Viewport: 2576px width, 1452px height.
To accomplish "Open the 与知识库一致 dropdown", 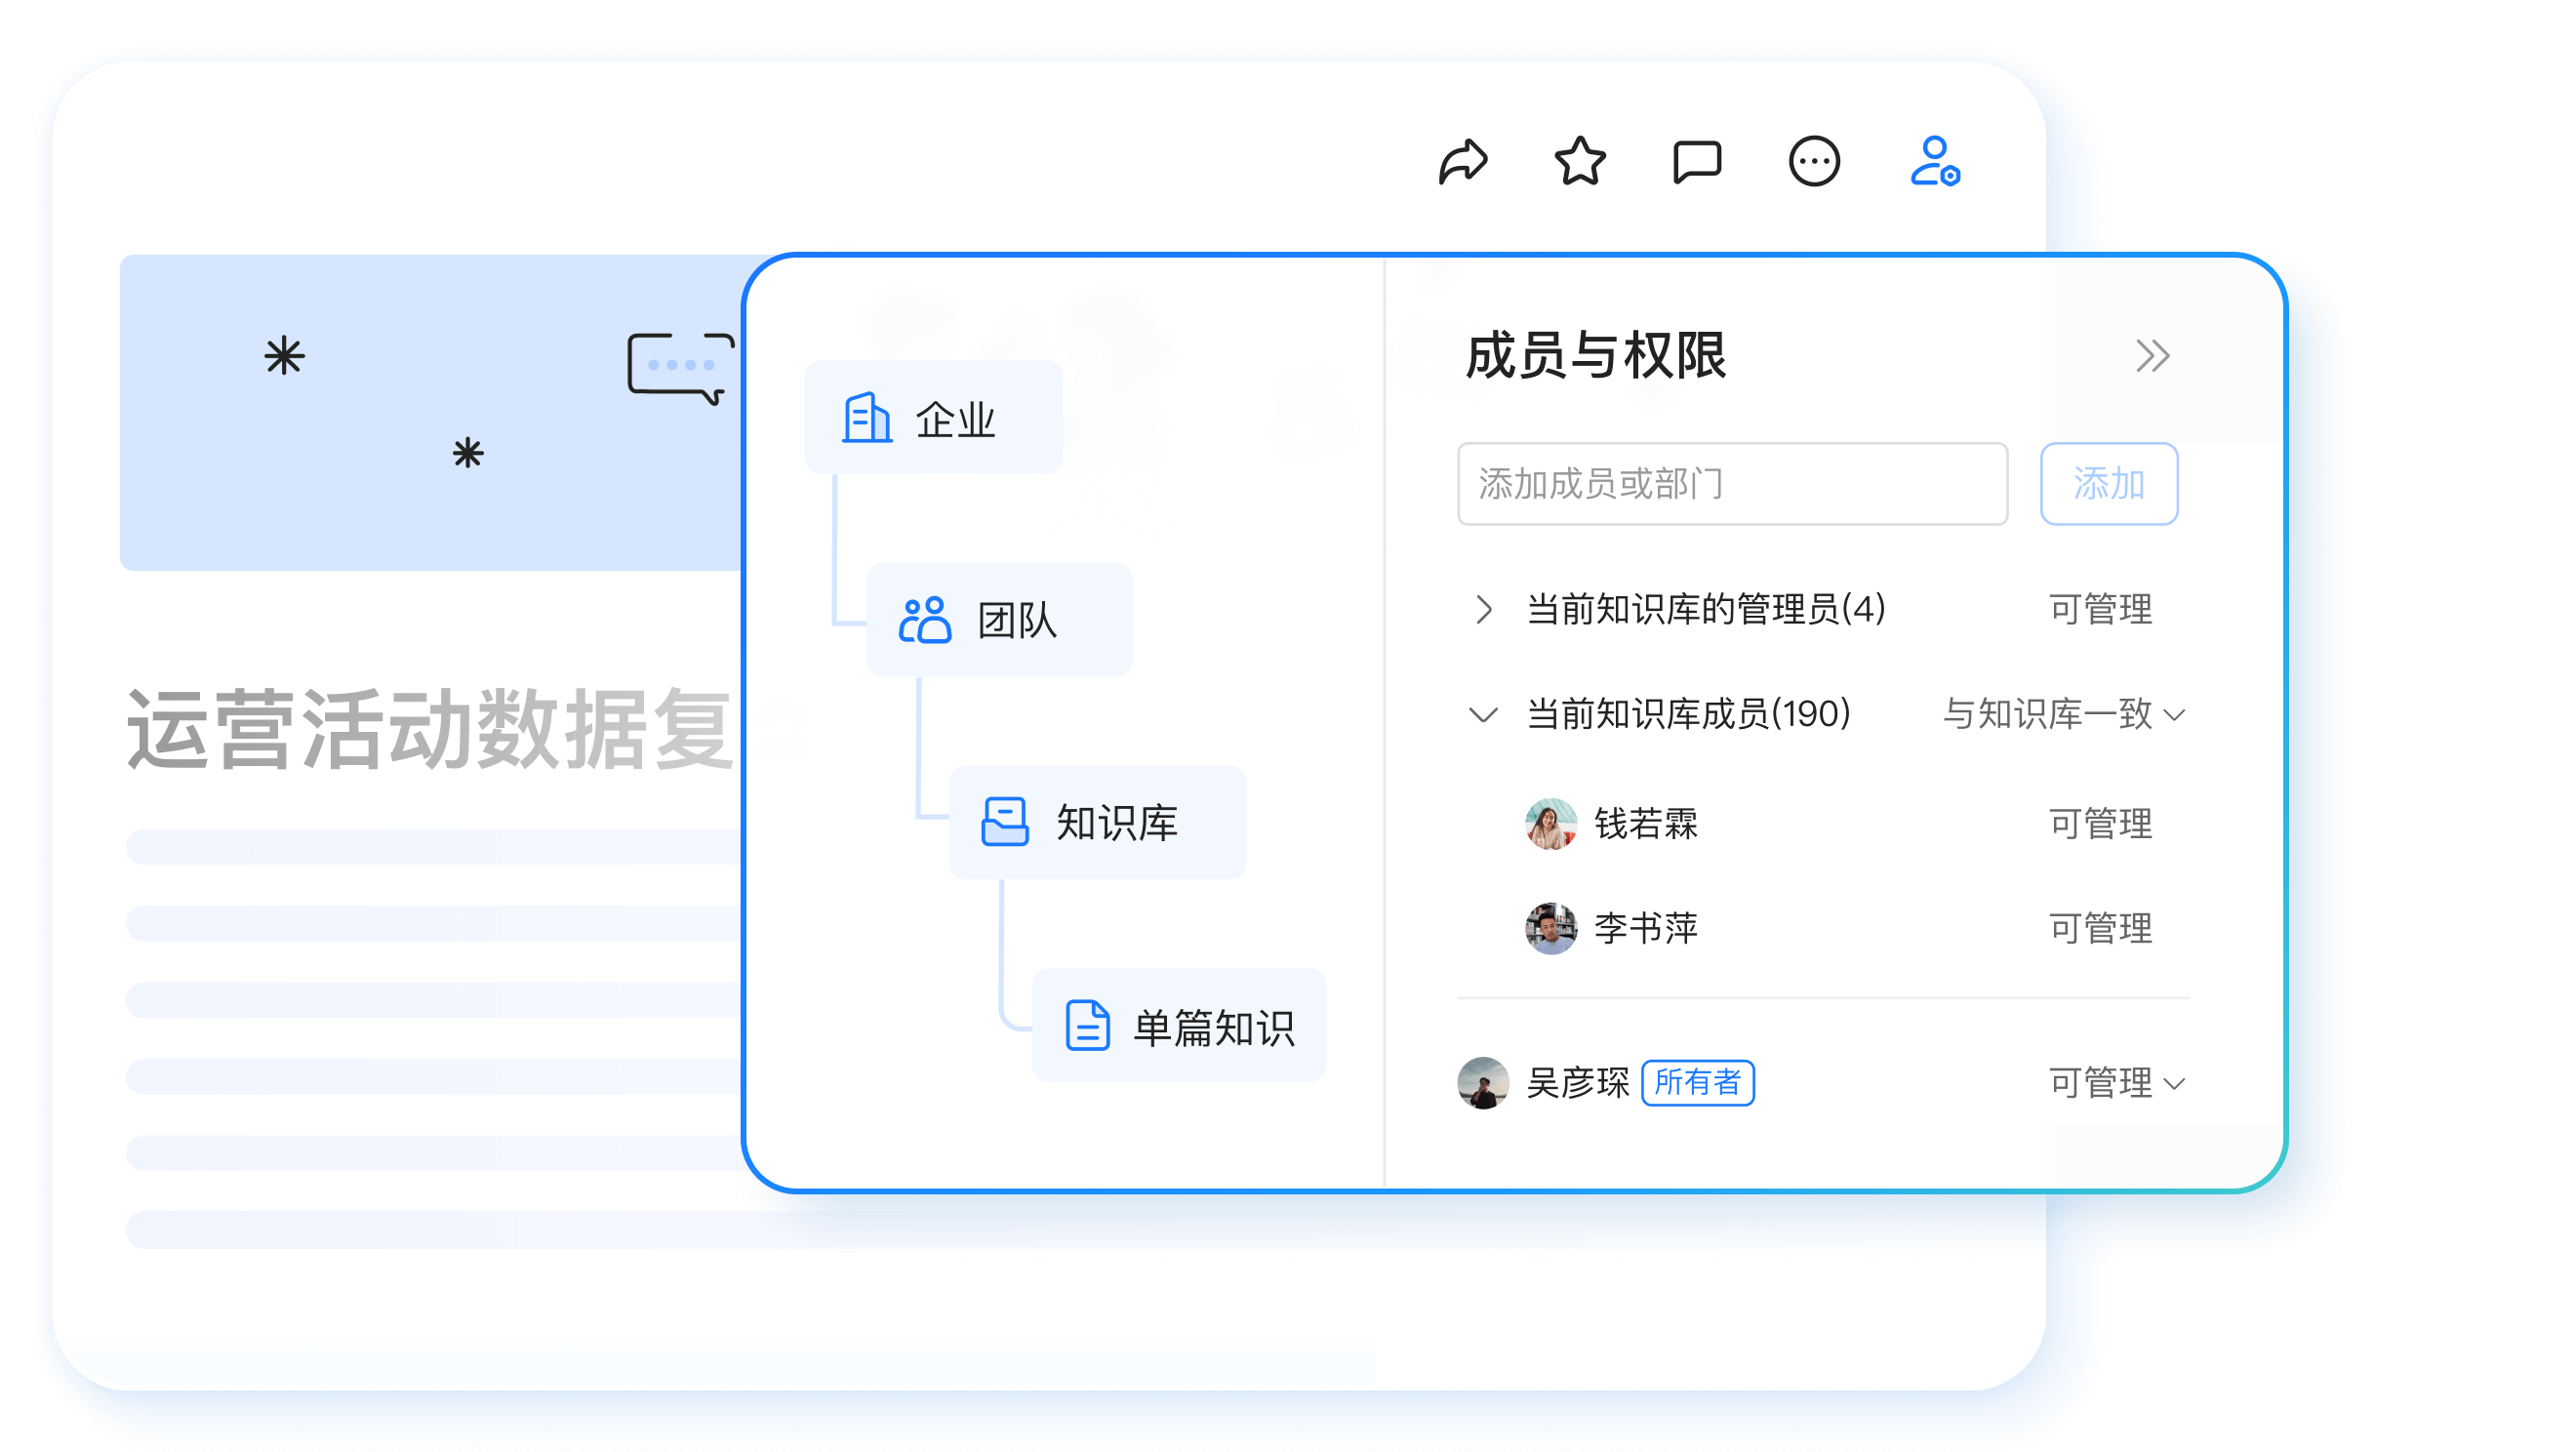I will (2064, 714).
